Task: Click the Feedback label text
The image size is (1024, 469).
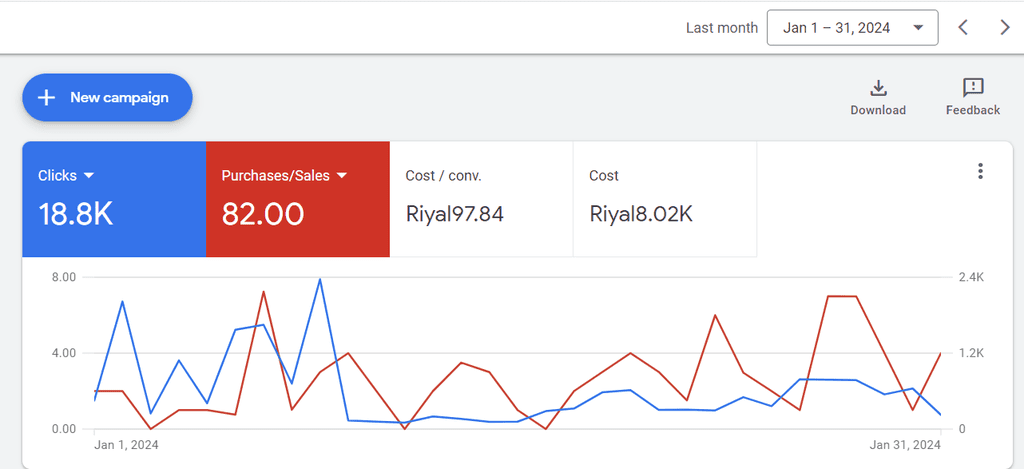Action: 973,110
